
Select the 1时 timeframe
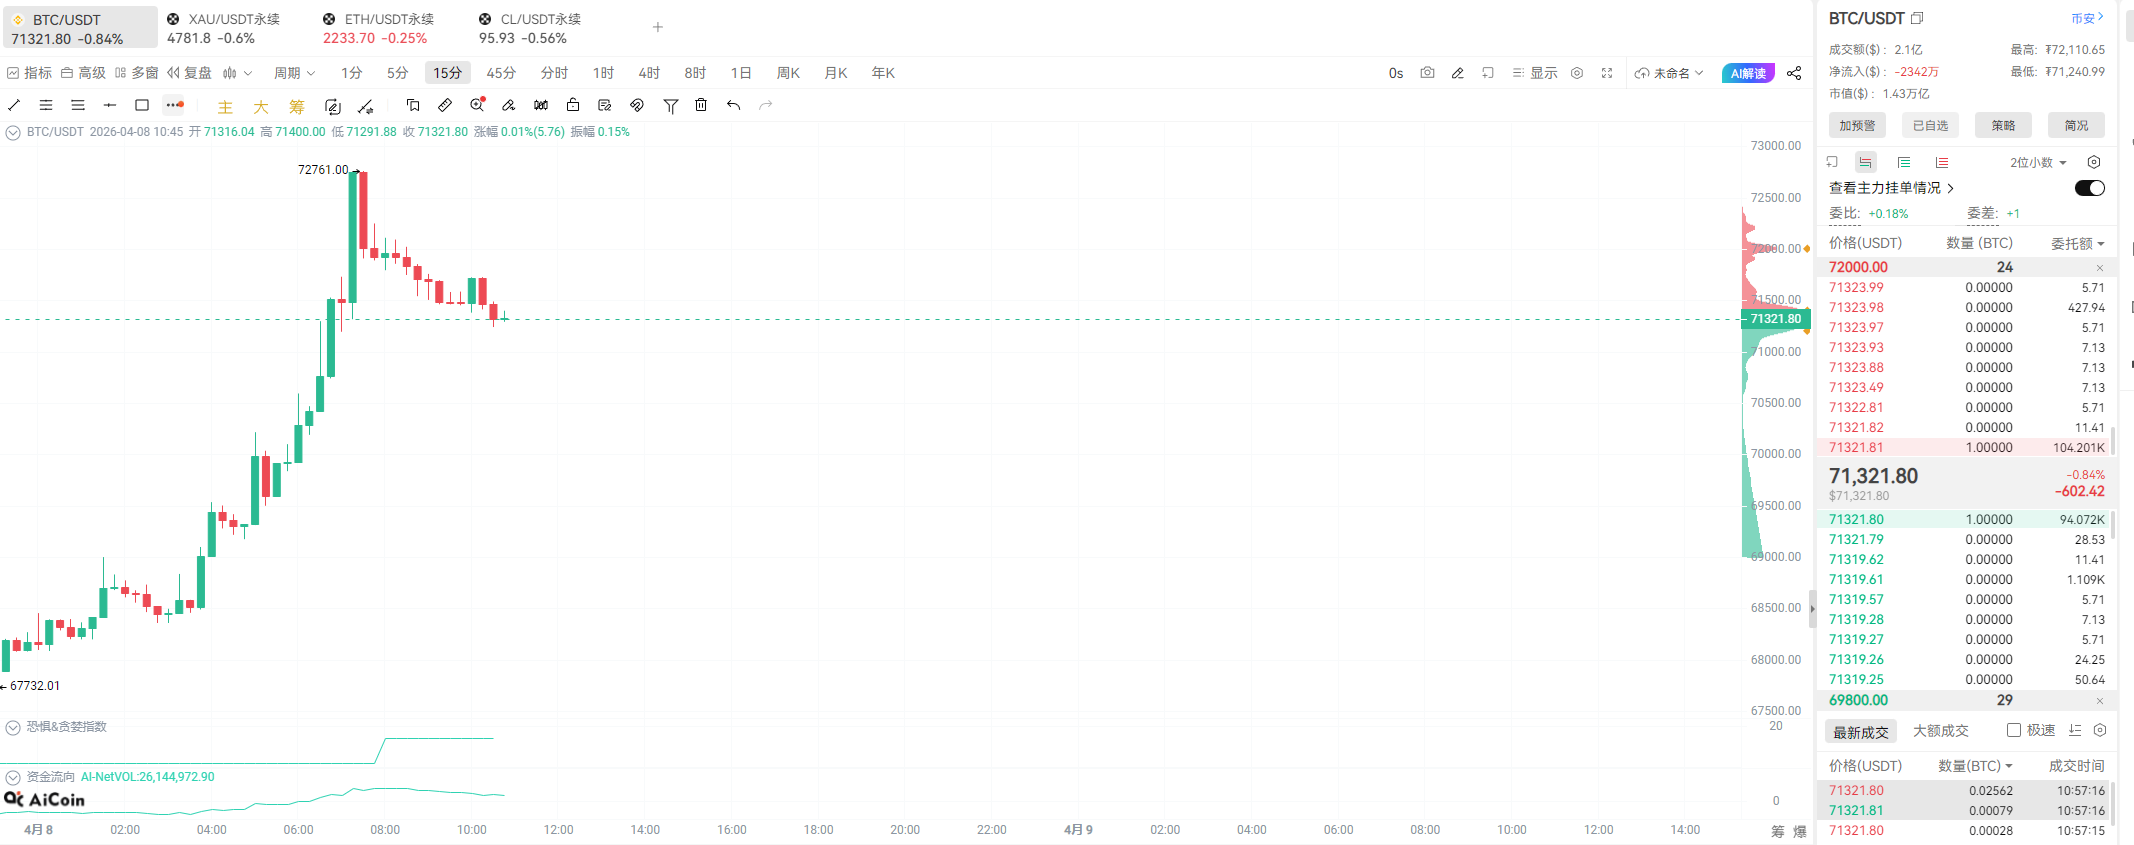(x=603, y=73)
